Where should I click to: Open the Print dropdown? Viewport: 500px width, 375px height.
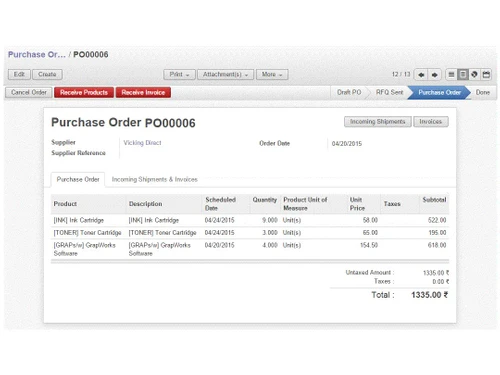pos(179,74)
